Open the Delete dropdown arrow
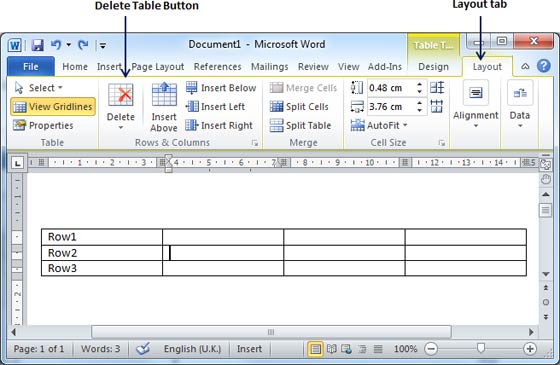 pos(121,128)
